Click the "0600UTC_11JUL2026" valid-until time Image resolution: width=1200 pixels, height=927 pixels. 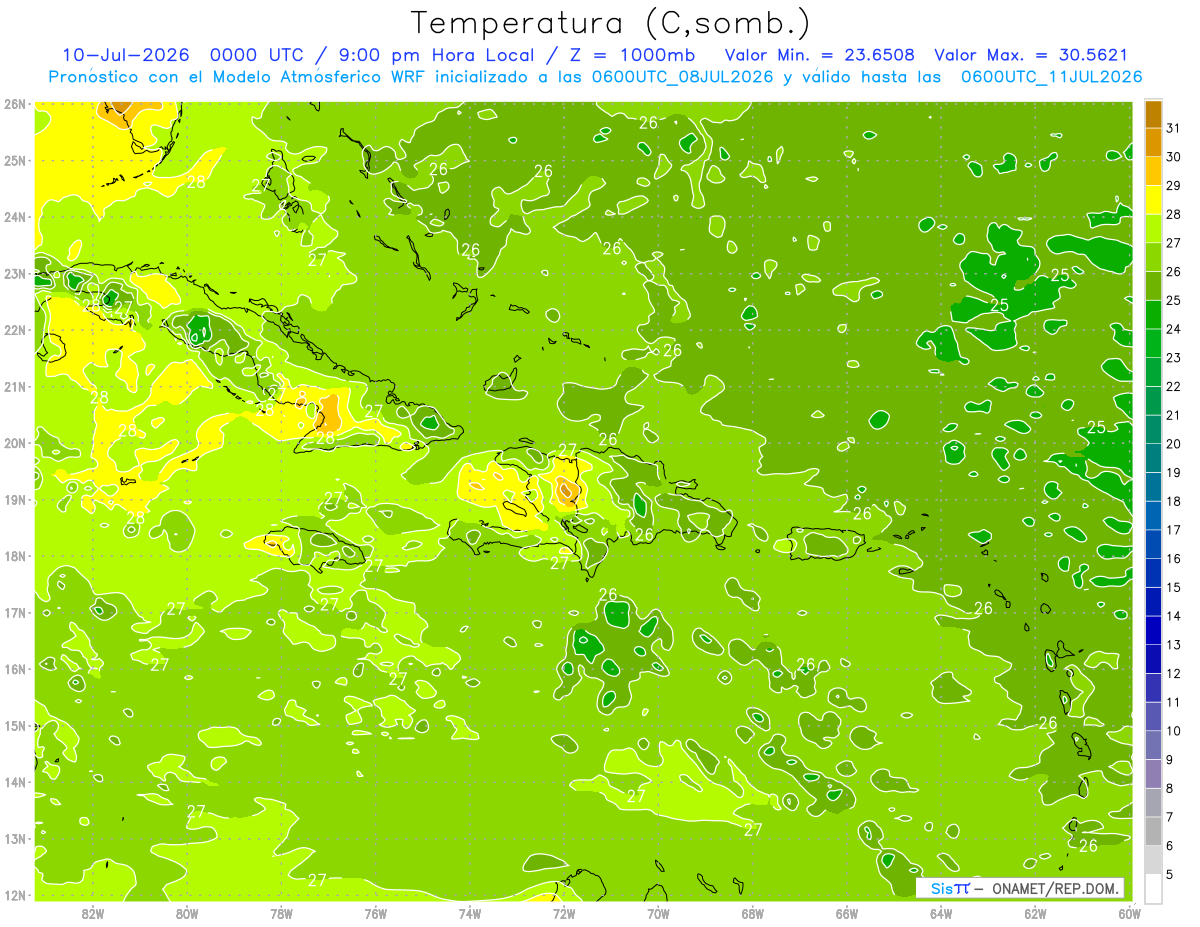(x=1051, y=77)
